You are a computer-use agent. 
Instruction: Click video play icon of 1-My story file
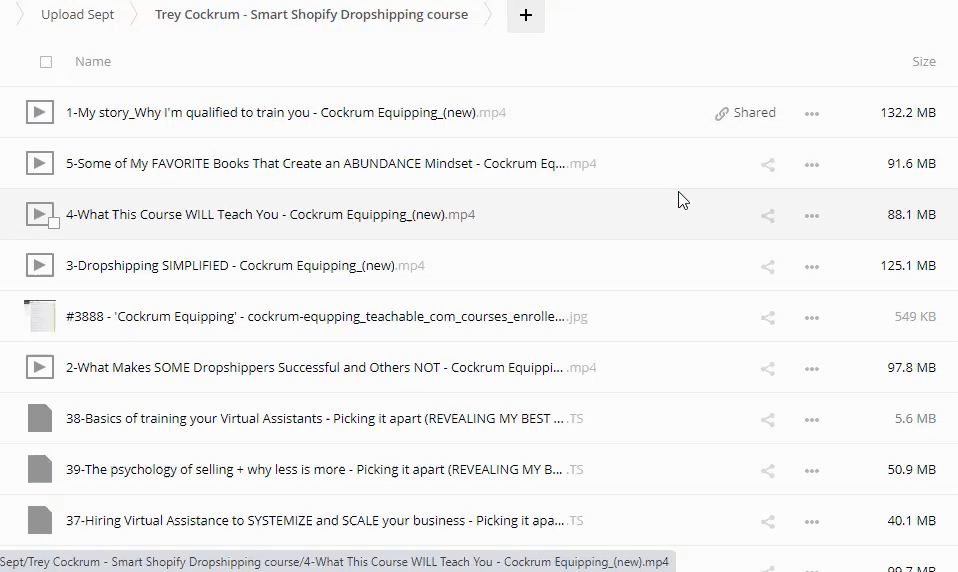pyautogui.click(x=39, y=113)
